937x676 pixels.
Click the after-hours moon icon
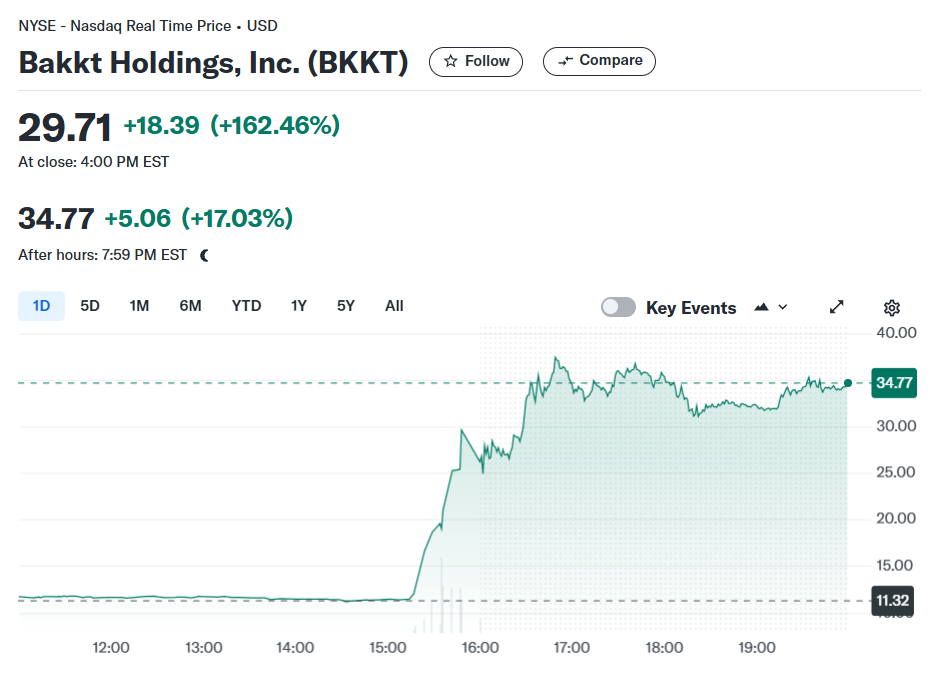tap(204, 256)
